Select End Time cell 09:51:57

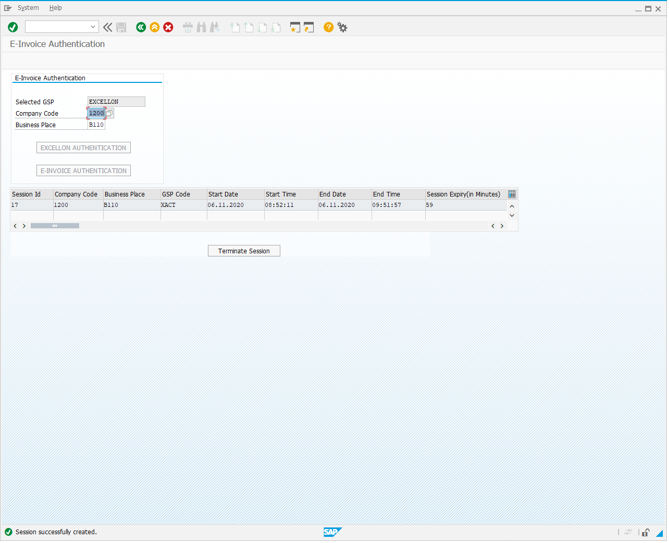398,205
